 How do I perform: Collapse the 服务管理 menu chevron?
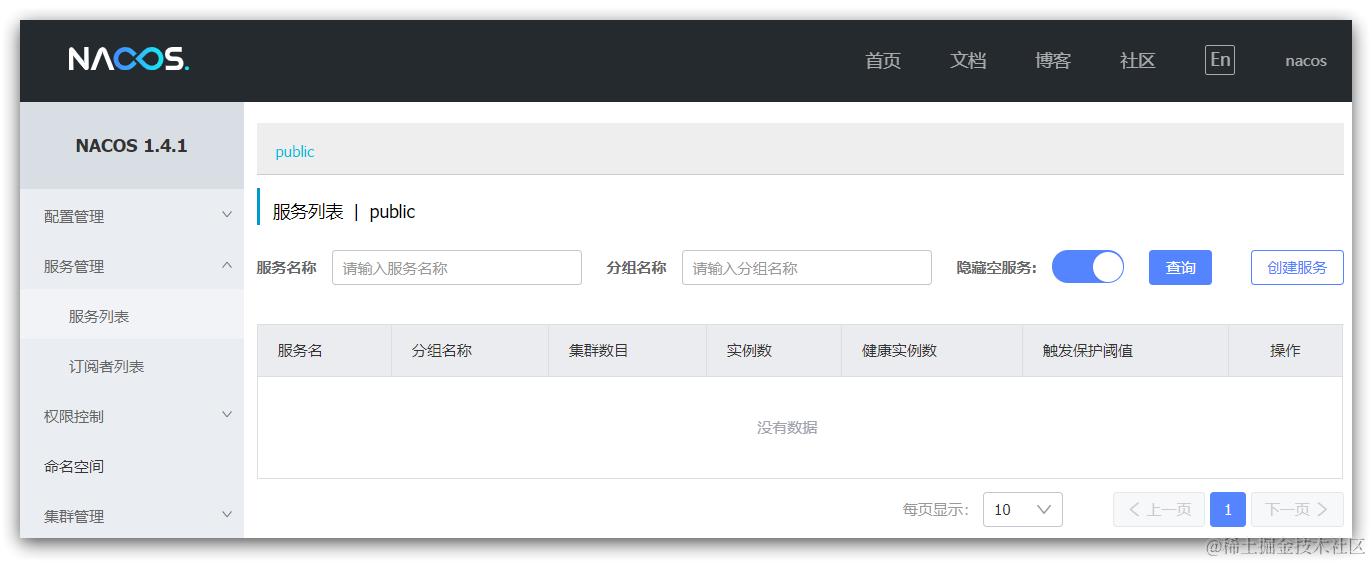click(227, 265)
